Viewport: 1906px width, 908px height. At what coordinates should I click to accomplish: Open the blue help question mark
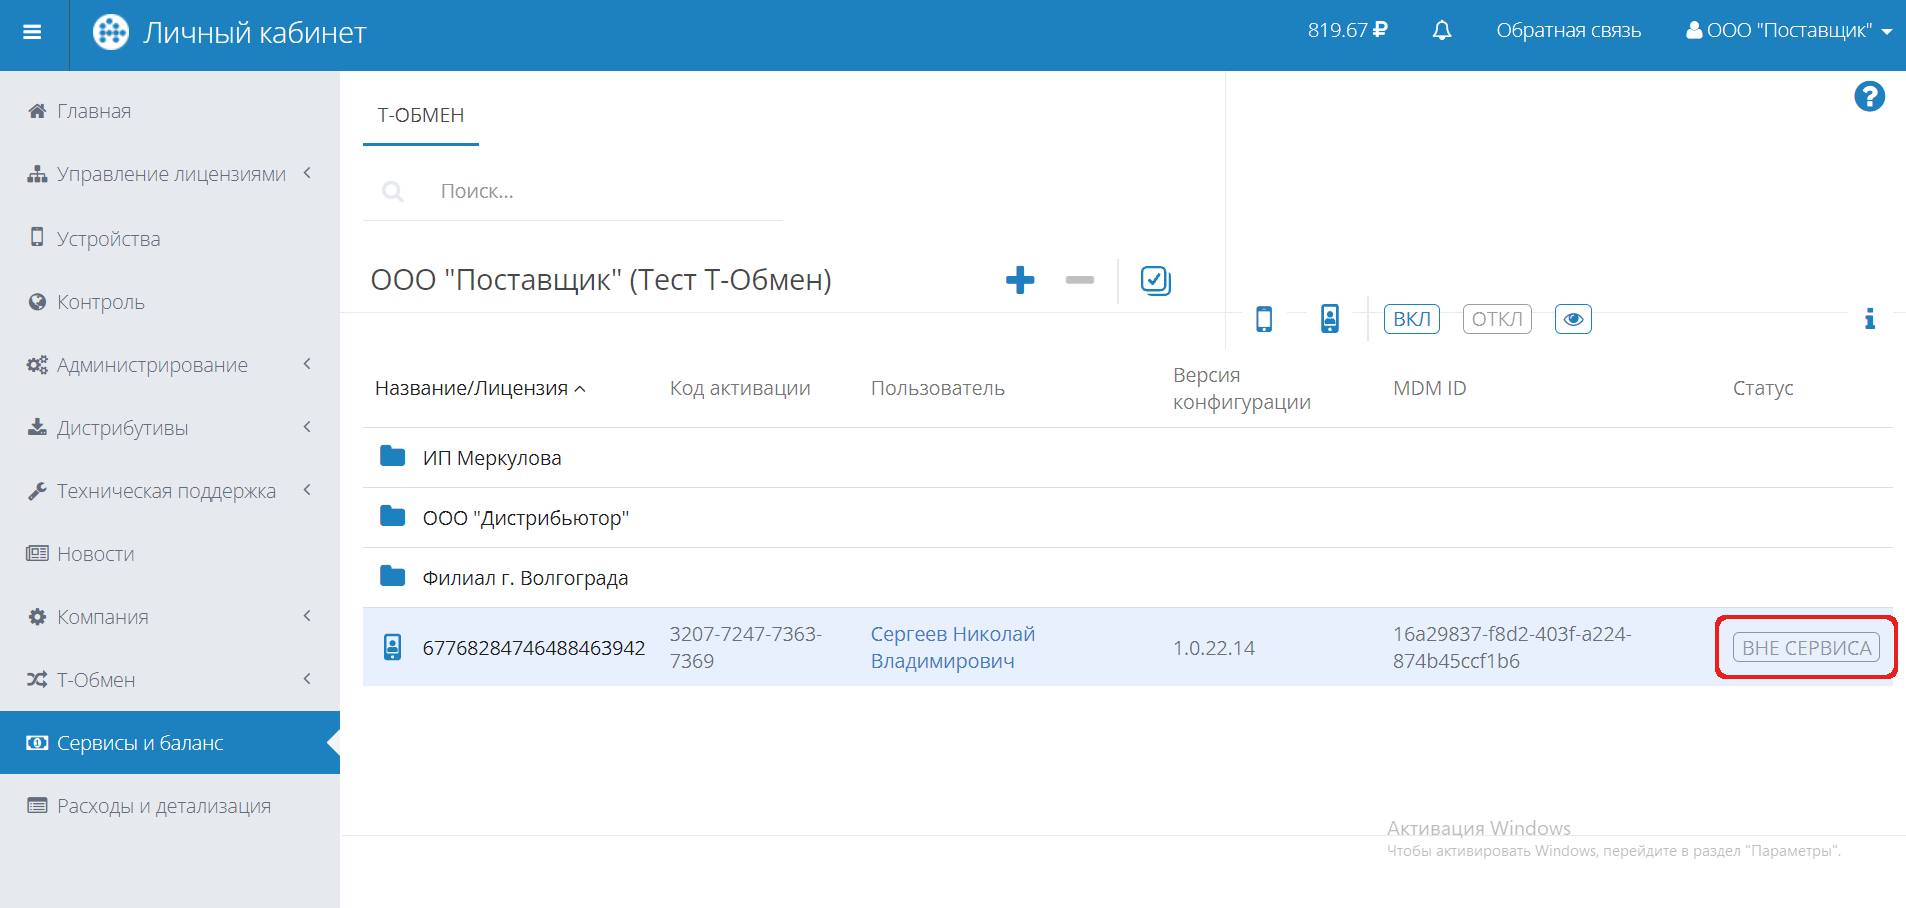click(x=1869, y=96)
